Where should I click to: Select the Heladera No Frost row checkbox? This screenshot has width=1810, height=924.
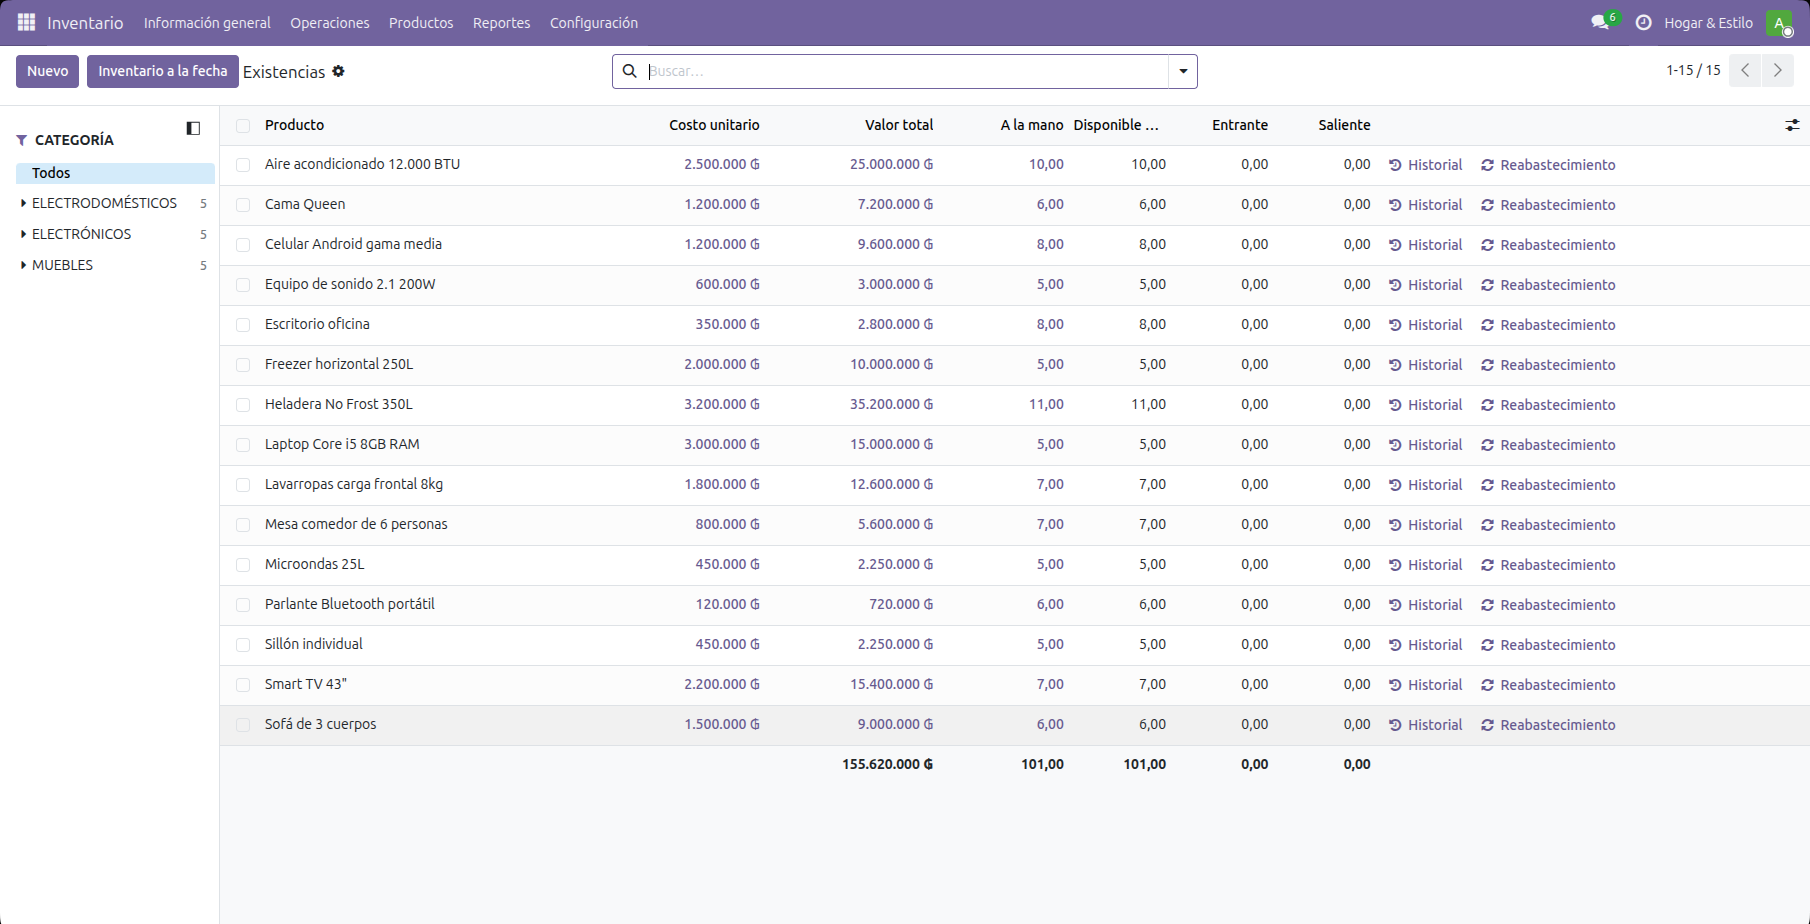[243, 405]
